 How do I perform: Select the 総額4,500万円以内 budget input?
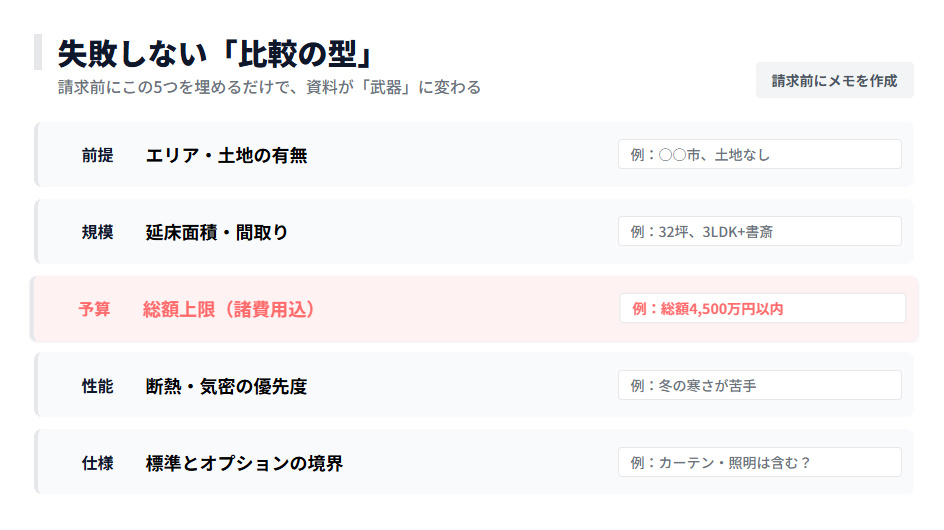[762, 308]
